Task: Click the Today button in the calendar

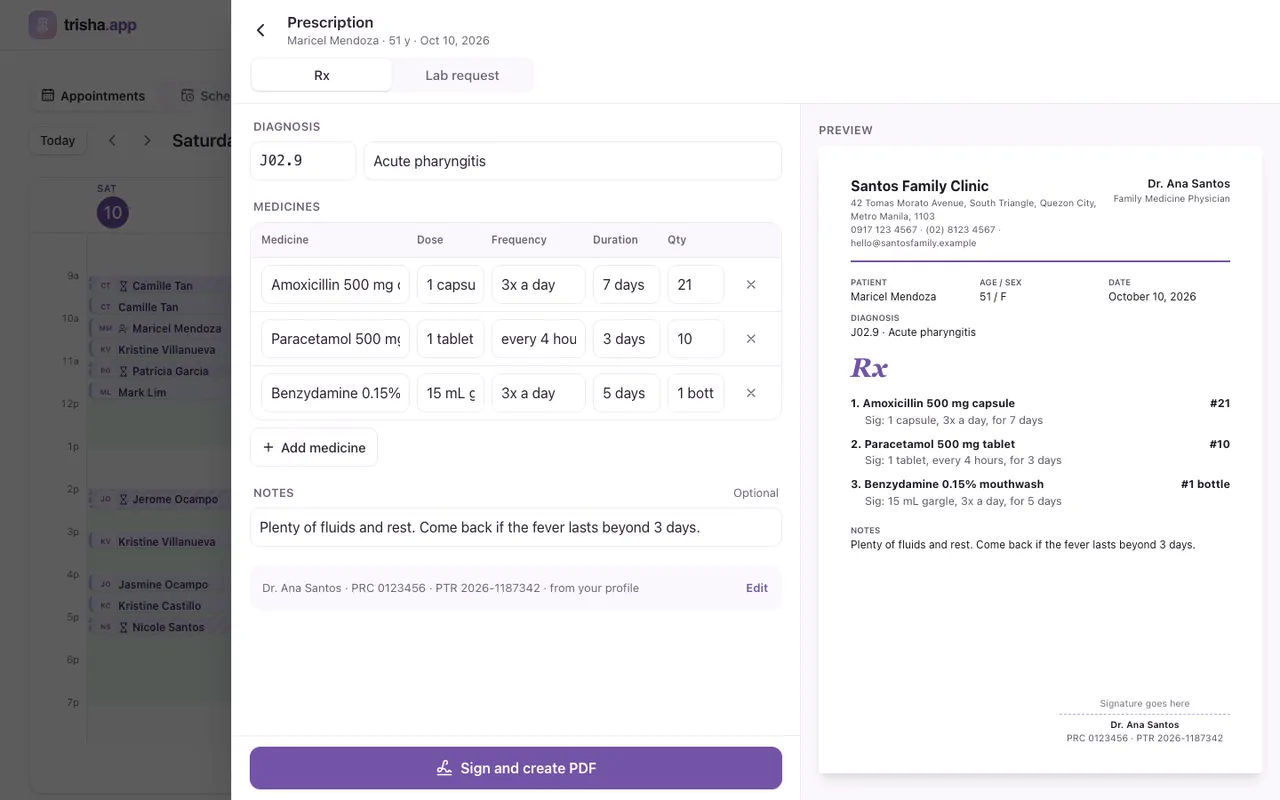Action: tap(58, 140)
